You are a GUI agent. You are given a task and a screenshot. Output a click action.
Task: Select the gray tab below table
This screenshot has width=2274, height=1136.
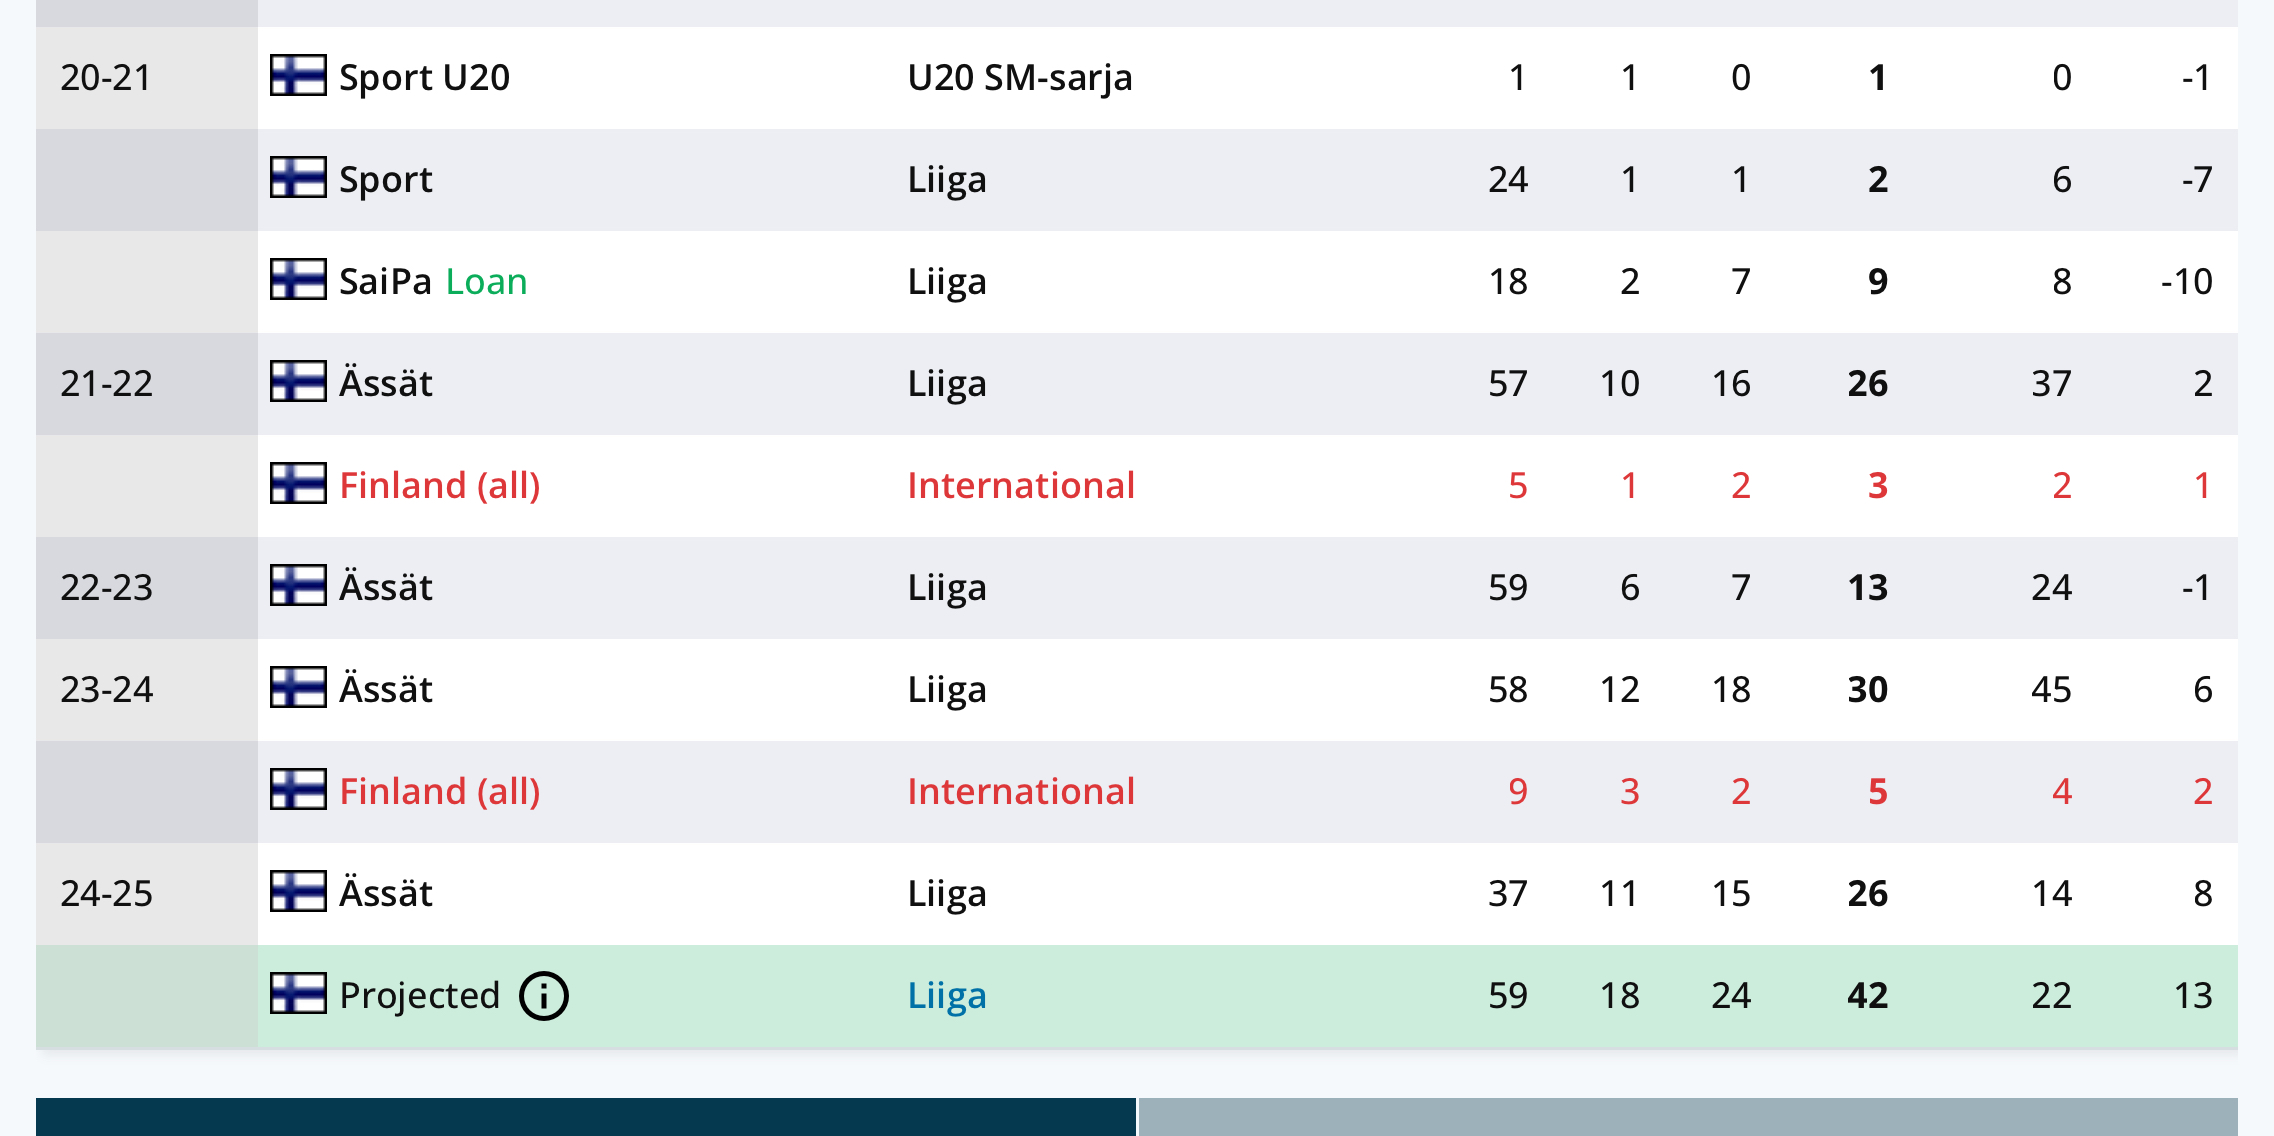(x=1688, y=1117)
